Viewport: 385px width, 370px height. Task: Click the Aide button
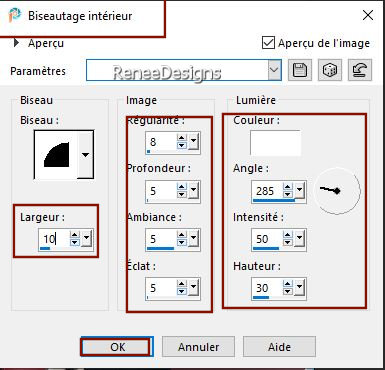pos(279,347)
